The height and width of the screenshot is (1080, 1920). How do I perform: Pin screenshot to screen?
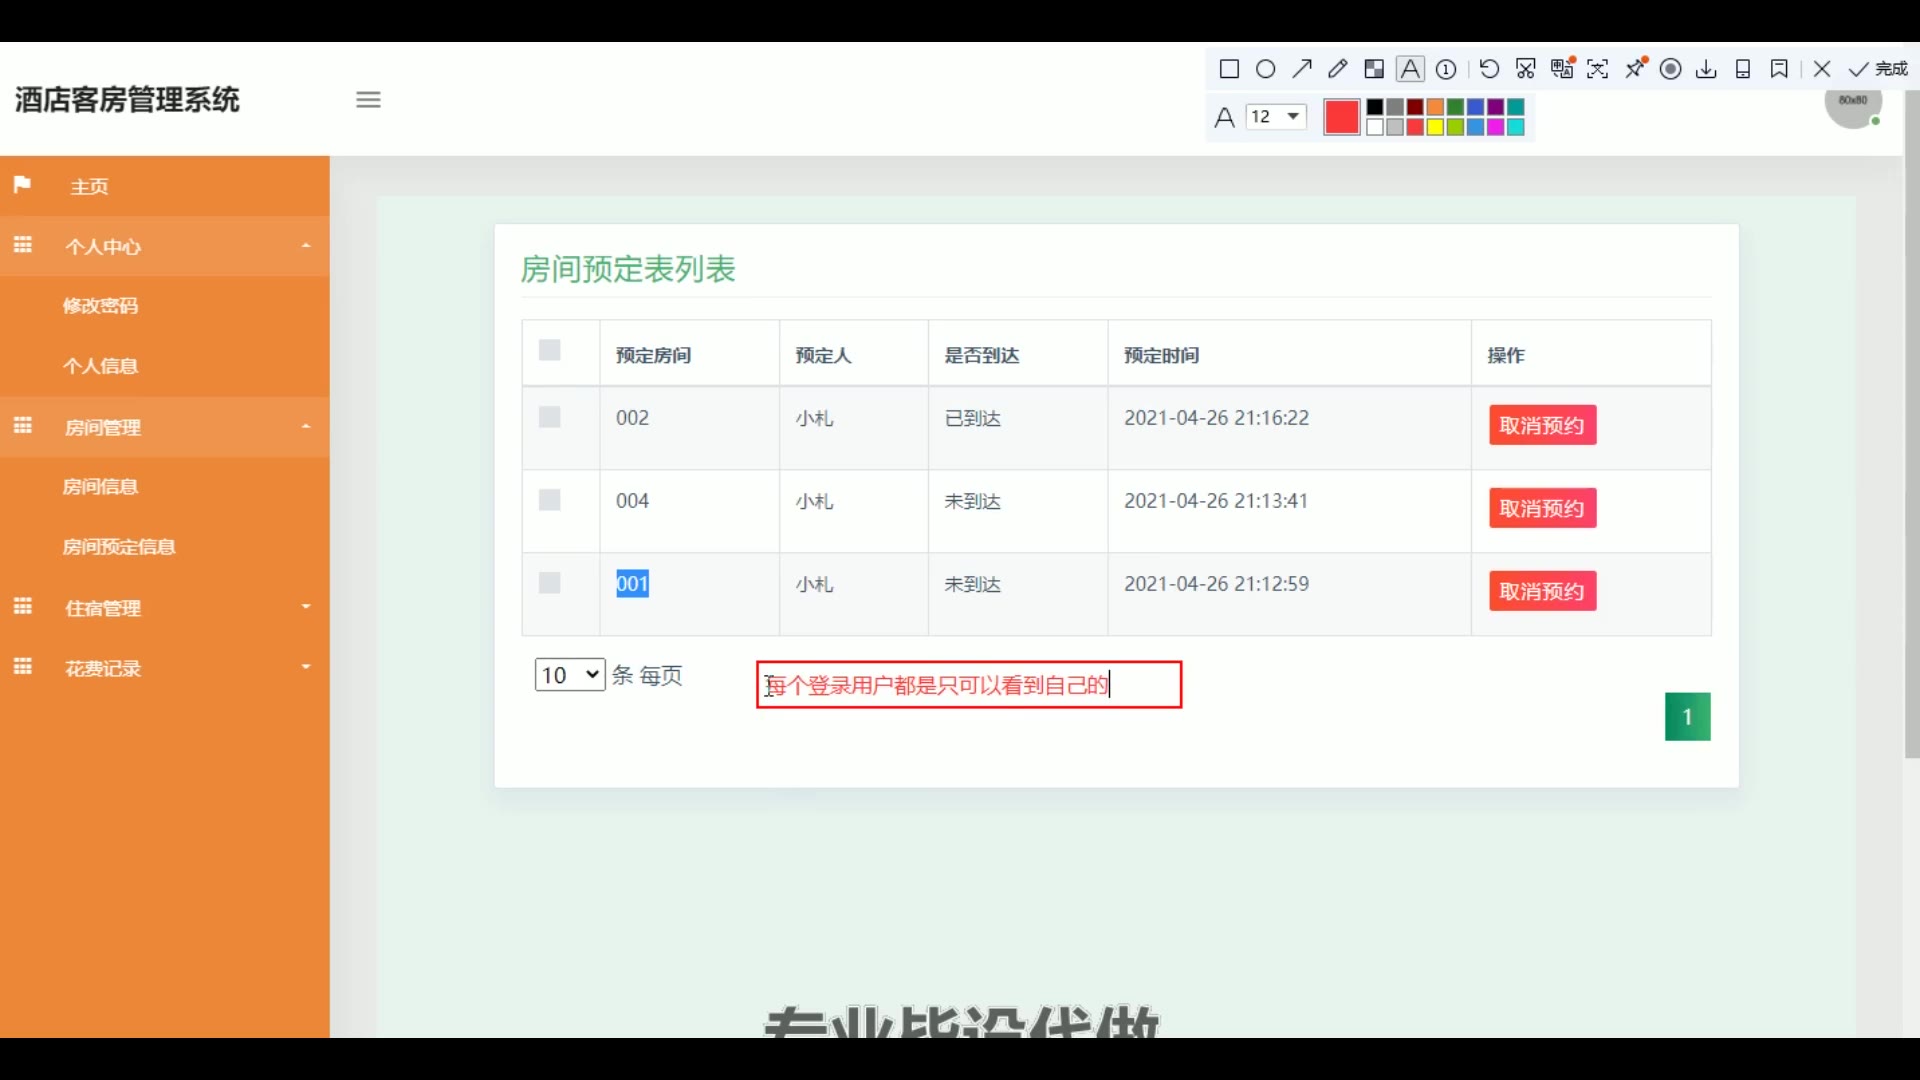[1636, 68]
